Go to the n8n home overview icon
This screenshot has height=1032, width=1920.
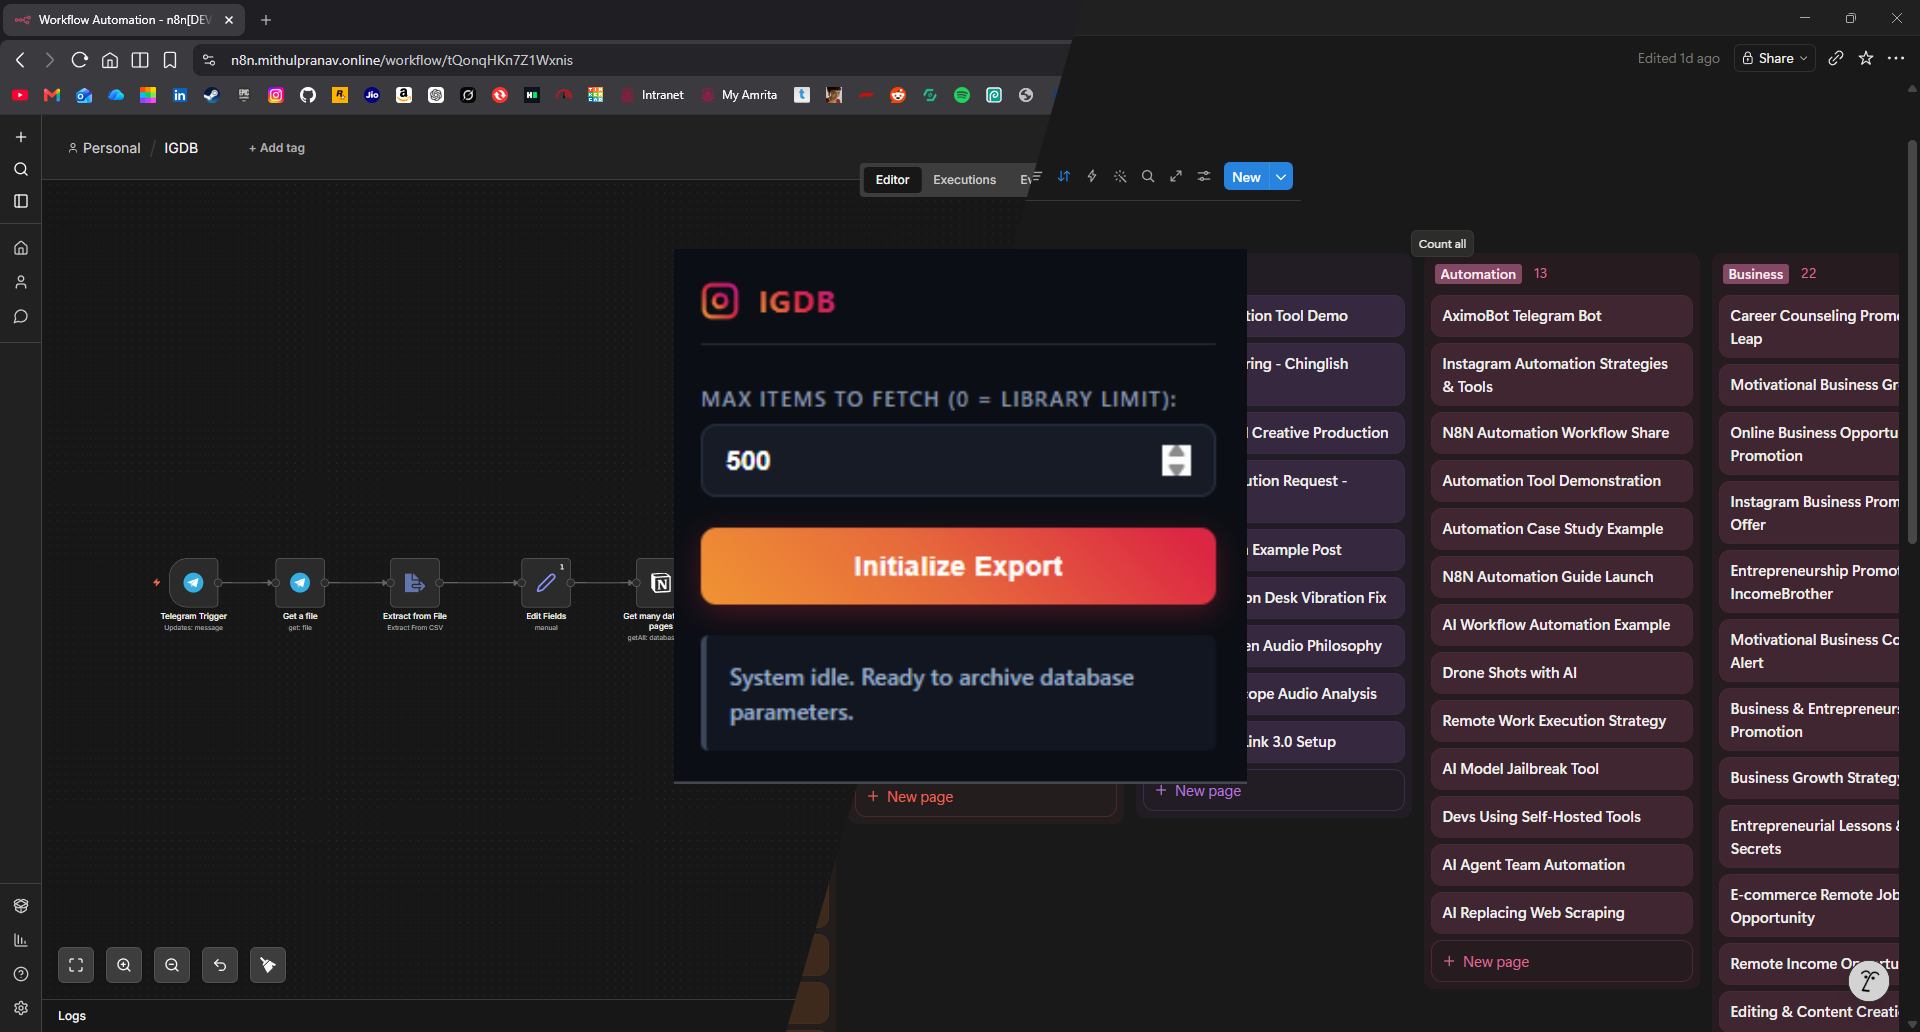(x=21, y=248)
